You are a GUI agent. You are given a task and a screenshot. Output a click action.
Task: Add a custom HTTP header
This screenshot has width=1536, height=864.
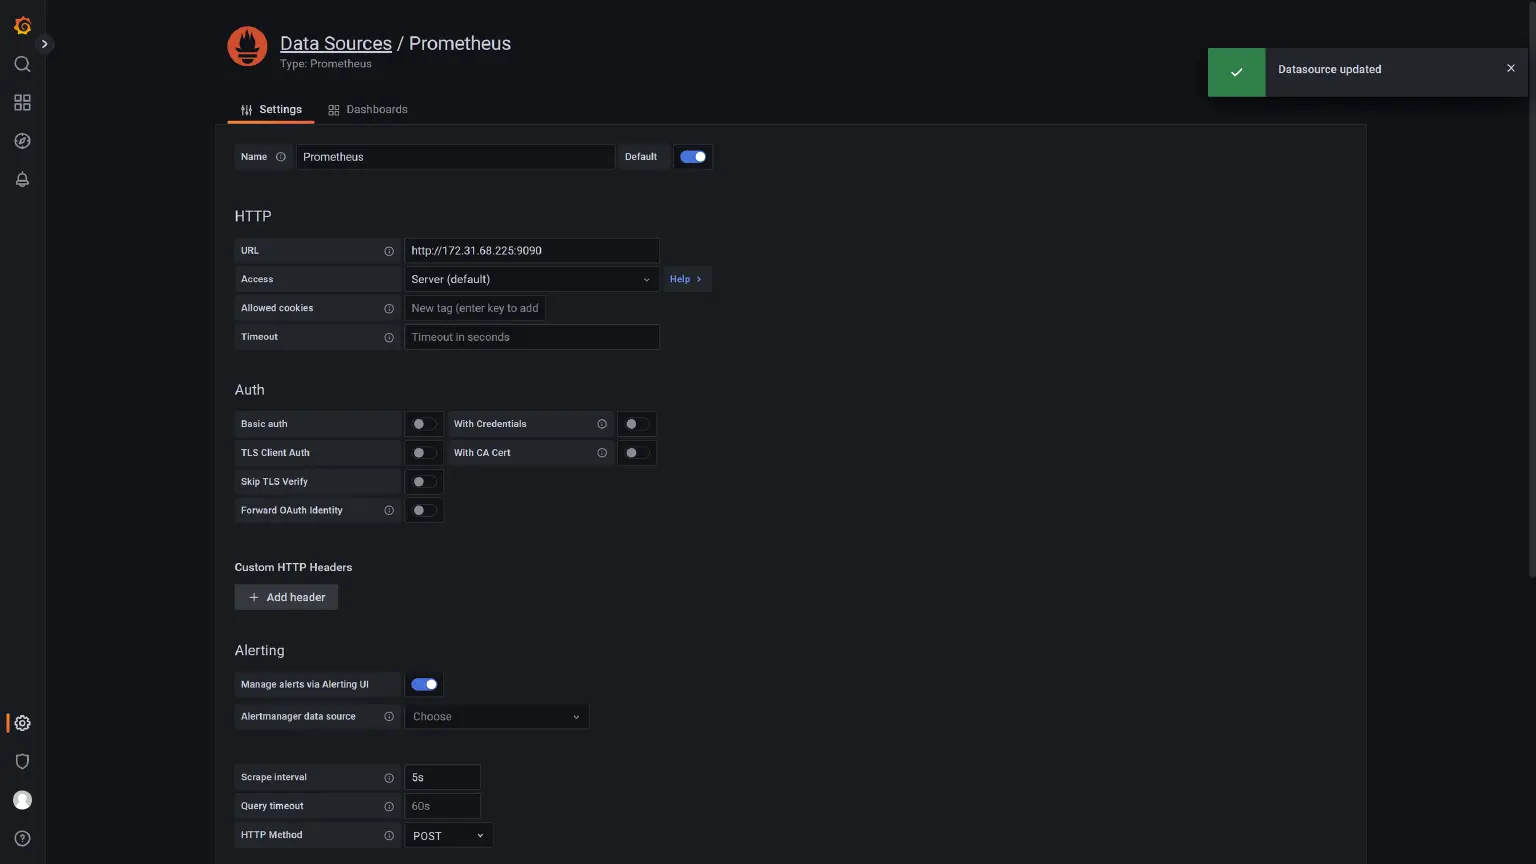coord(286,596)
